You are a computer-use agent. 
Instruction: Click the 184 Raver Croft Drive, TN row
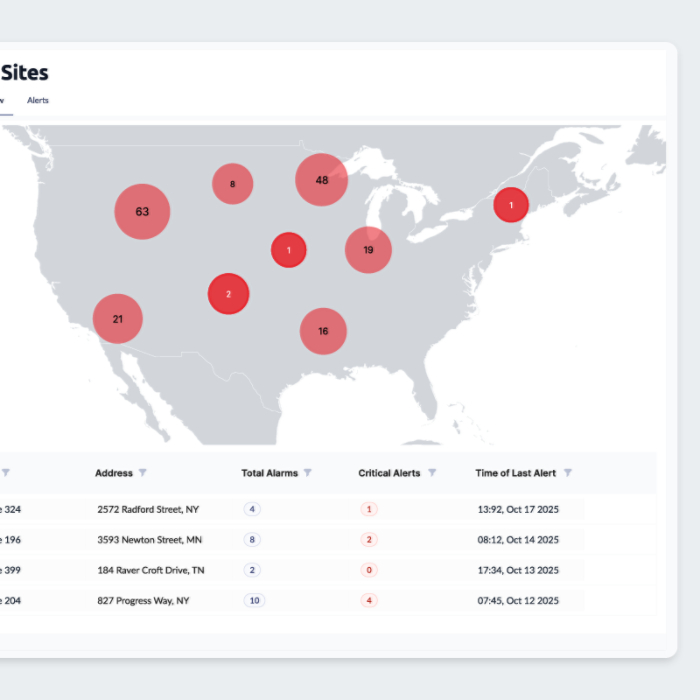pyautogui.click(x=151, y=570)
